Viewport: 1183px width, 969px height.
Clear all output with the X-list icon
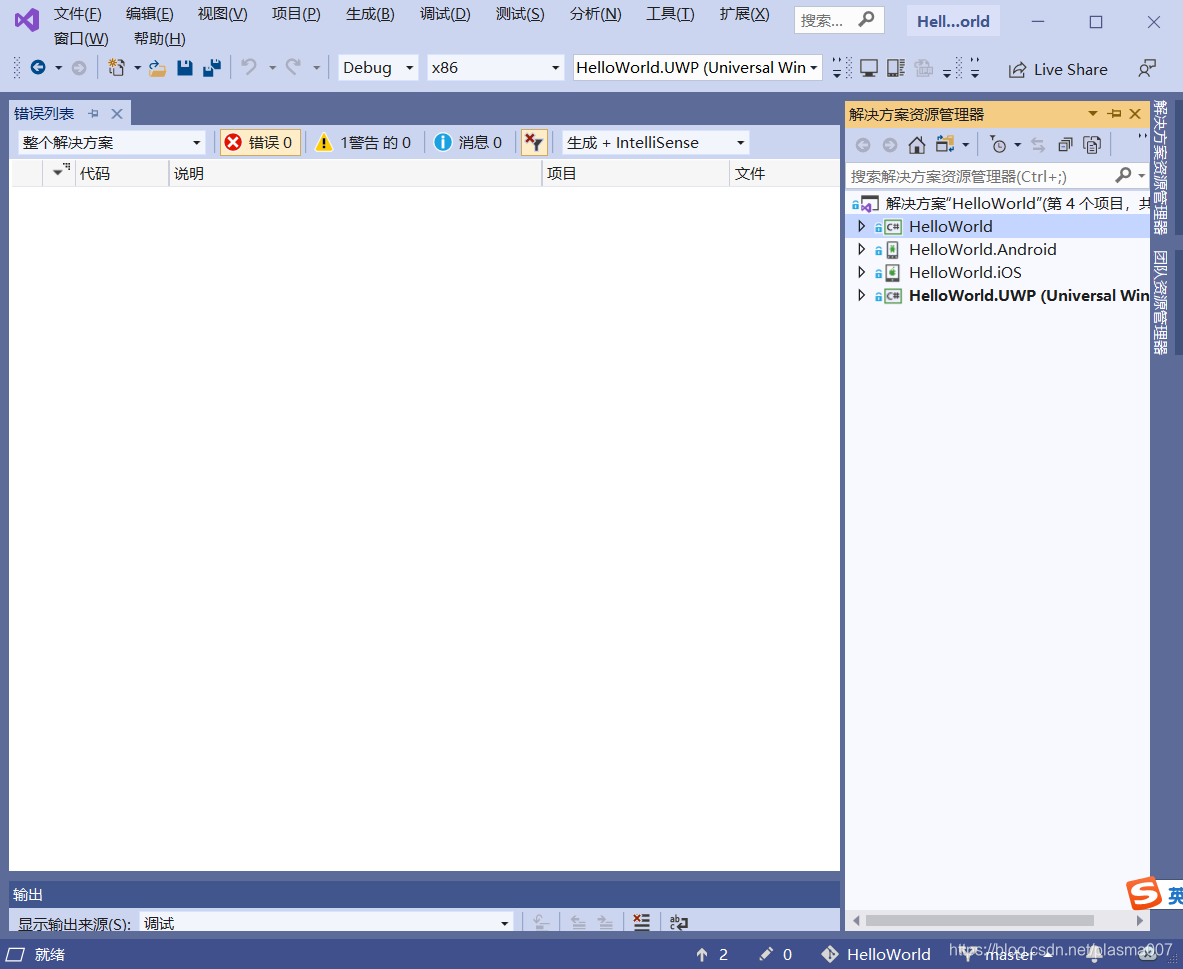pos(641,922)
